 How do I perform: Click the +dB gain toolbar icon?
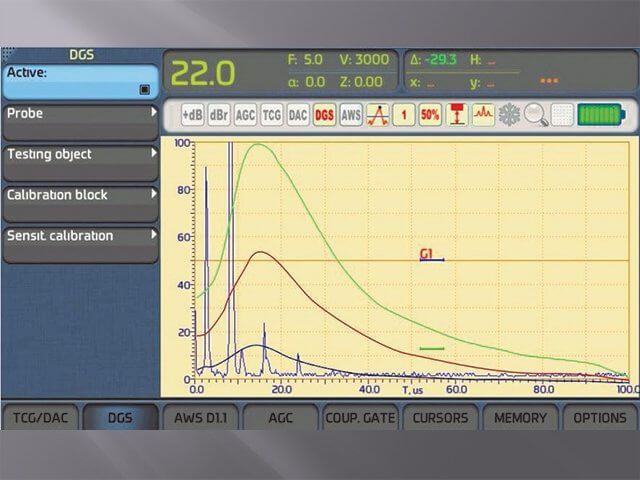(192, 115)
